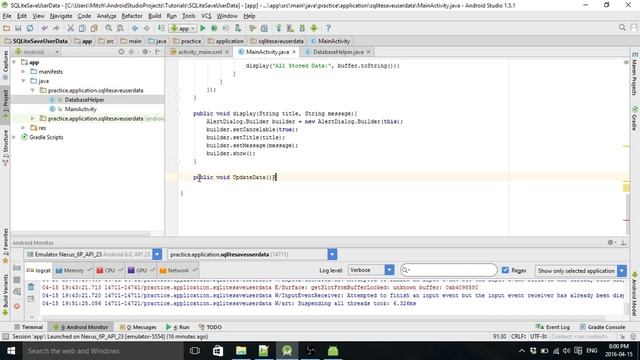Open the VCS menu
This screenshot has height=360, width=640.
[206, 16]
